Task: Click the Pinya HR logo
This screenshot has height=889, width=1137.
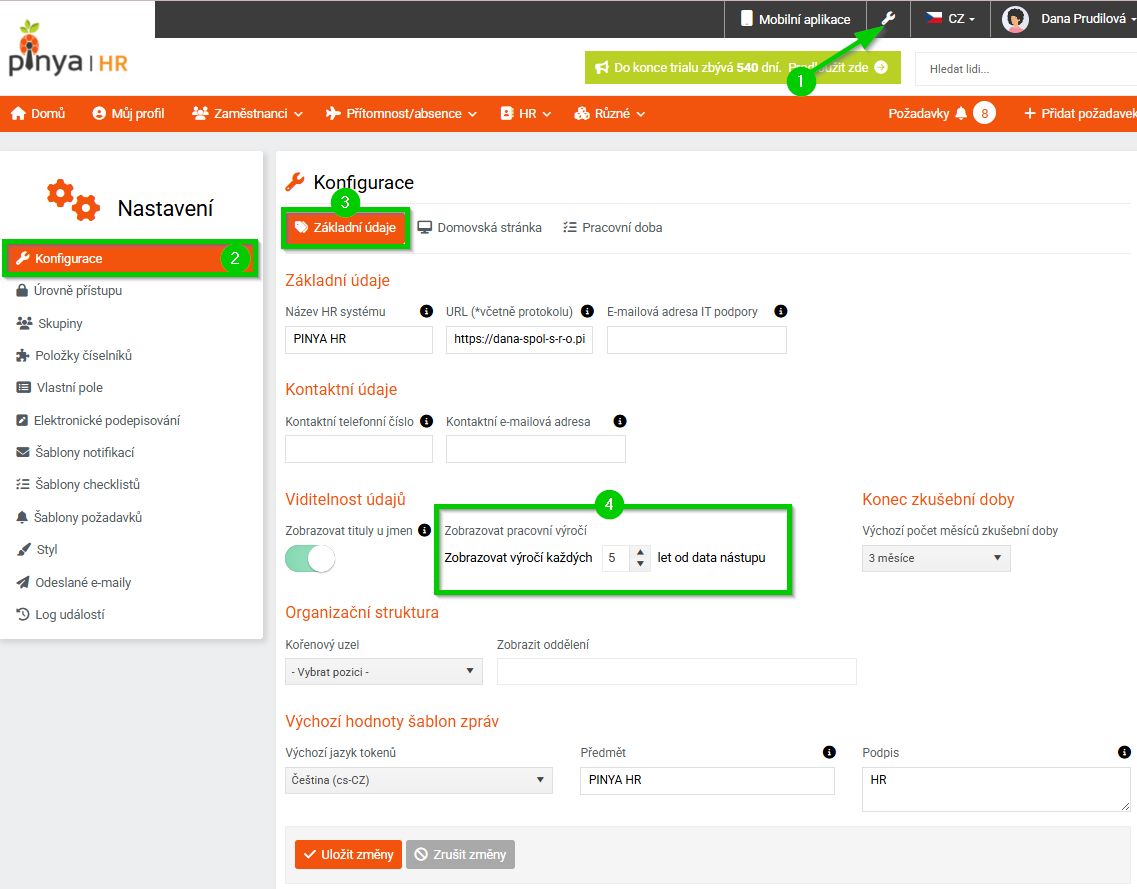Action: tap(68, 49)
